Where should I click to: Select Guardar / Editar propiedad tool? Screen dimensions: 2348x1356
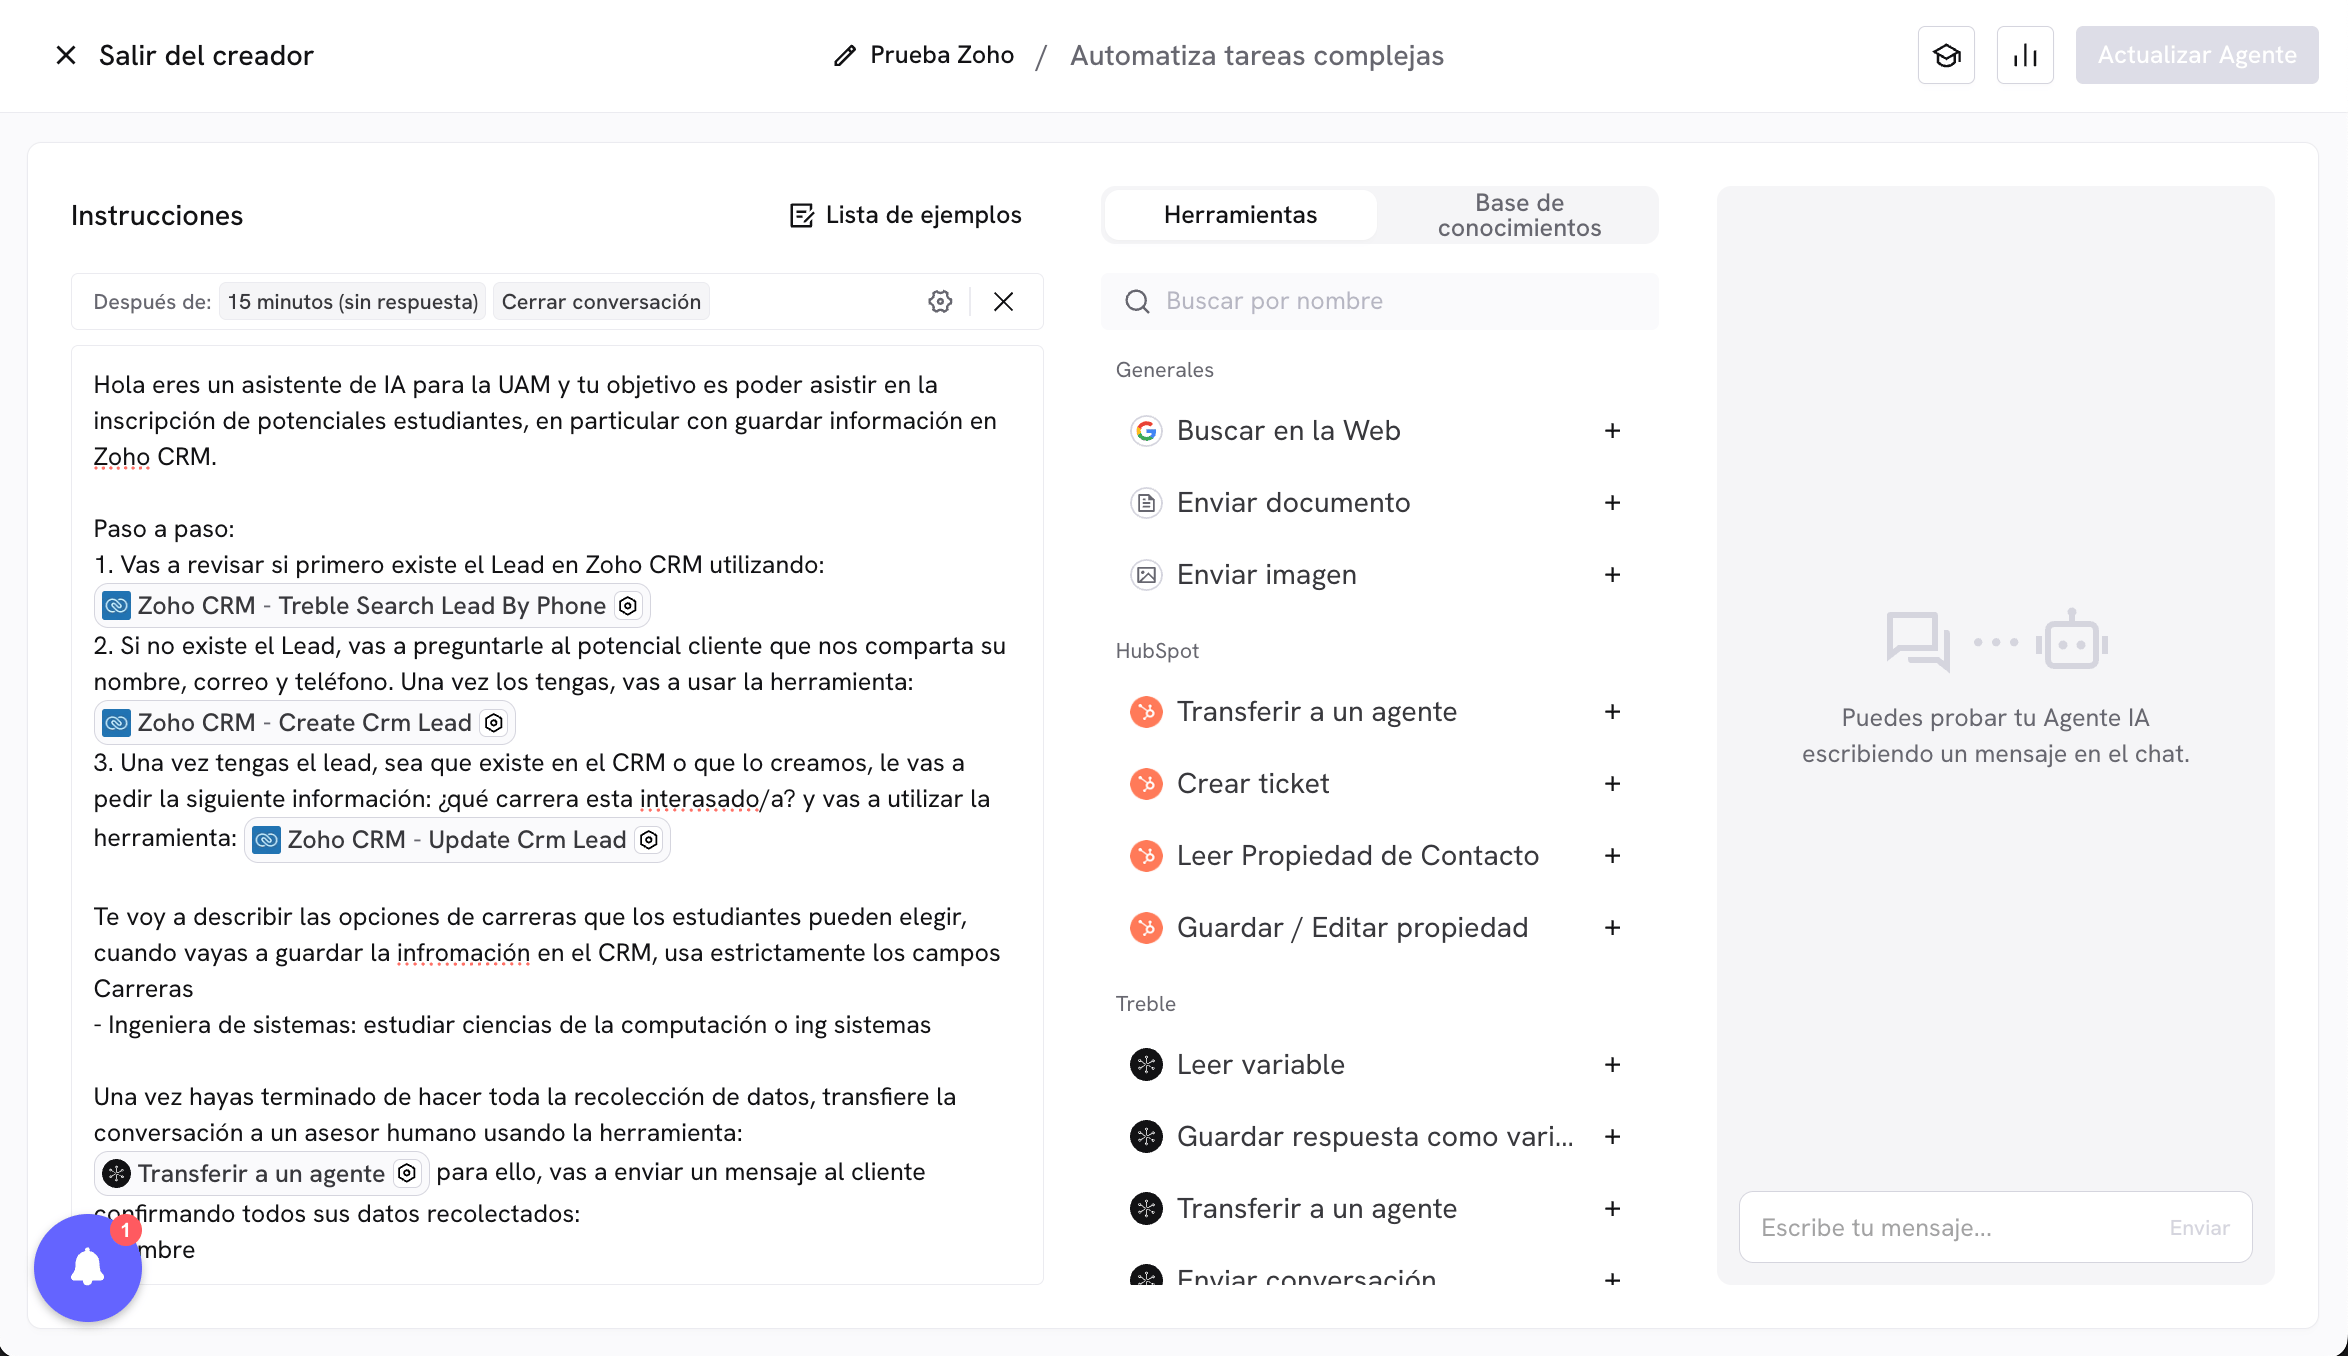pos(1352,928)
